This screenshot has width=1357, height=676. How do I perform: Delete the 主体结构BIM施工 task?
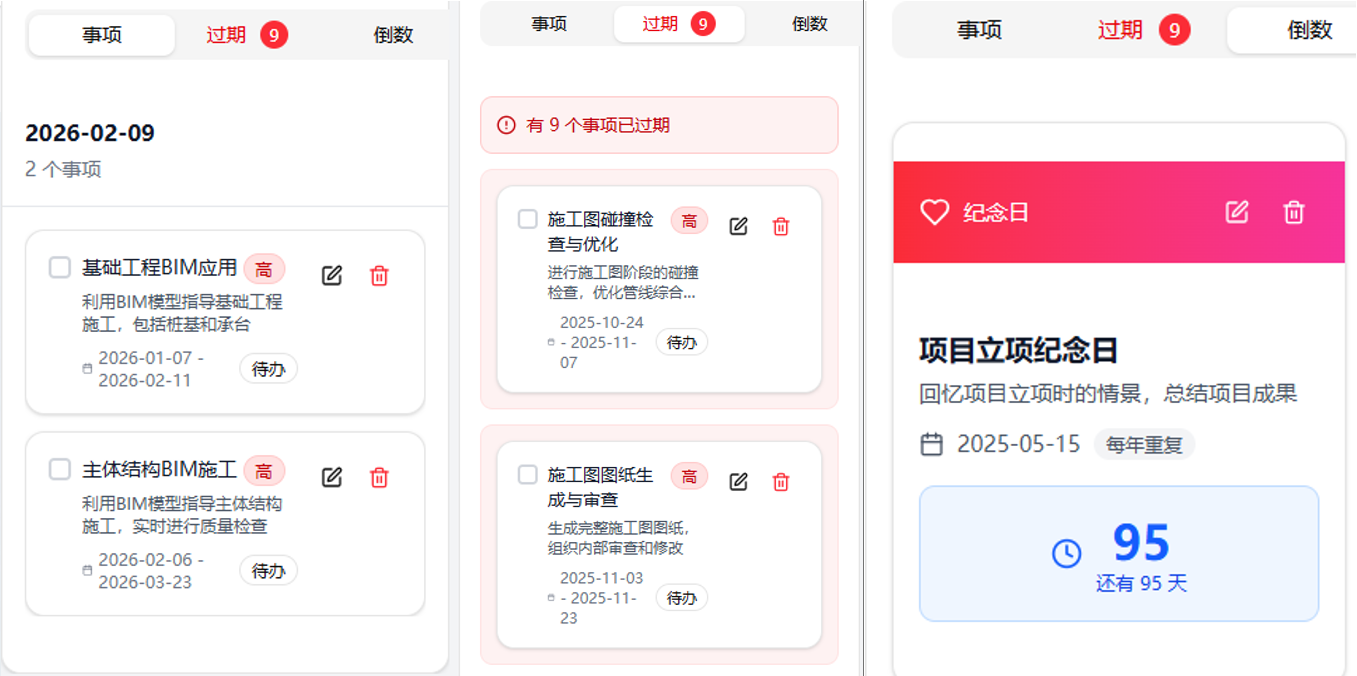point(379,478)
